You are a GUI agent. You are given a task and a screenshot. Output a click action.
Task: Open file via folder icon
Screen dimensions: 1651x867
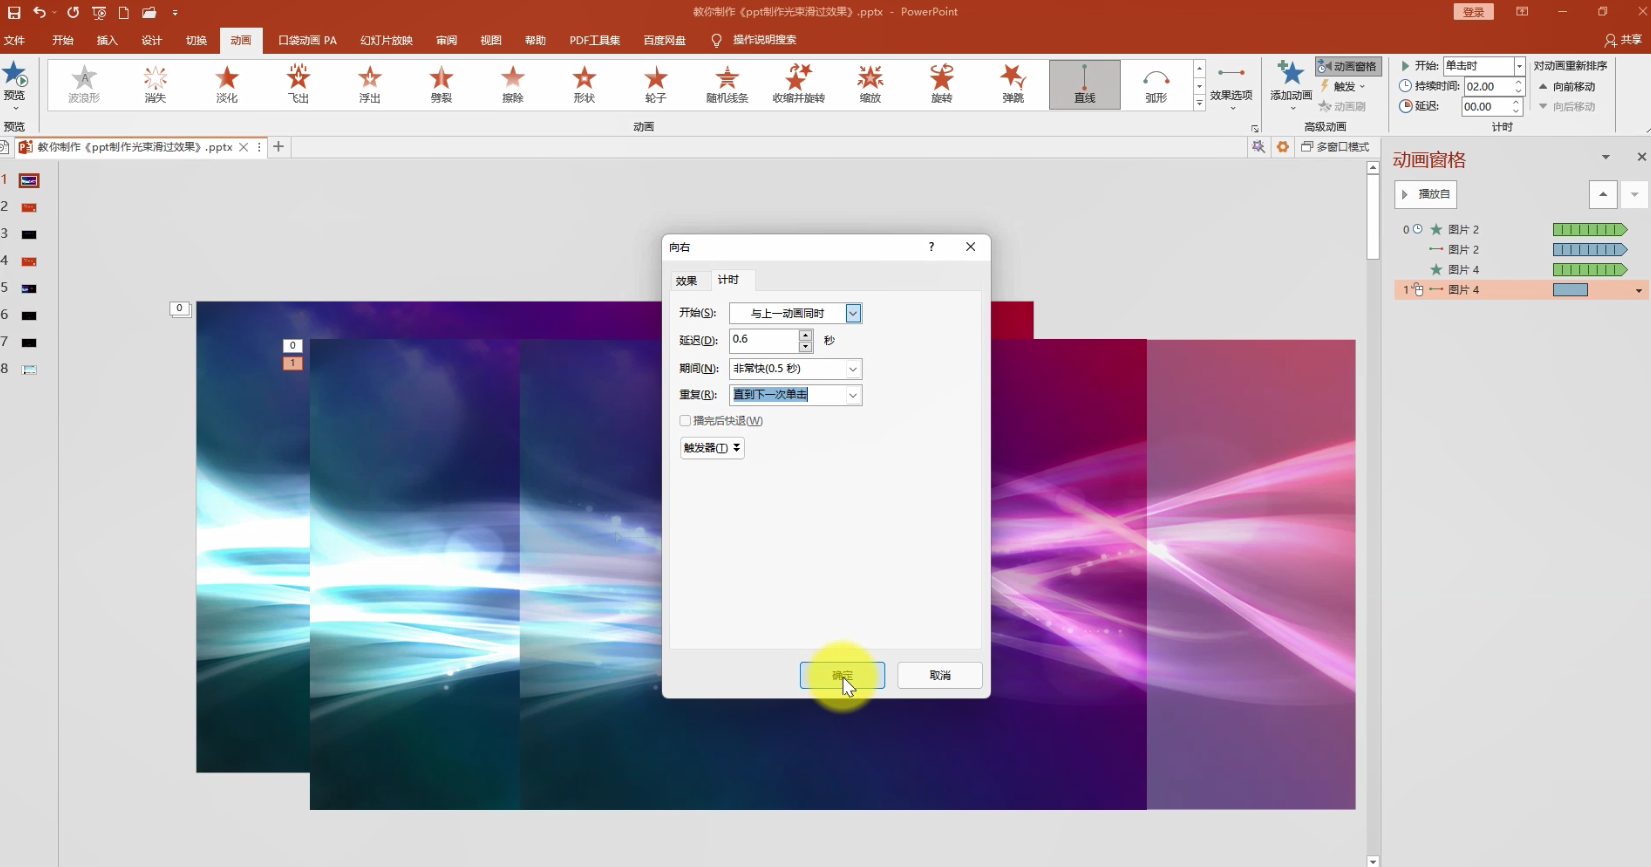coord(149,13)
